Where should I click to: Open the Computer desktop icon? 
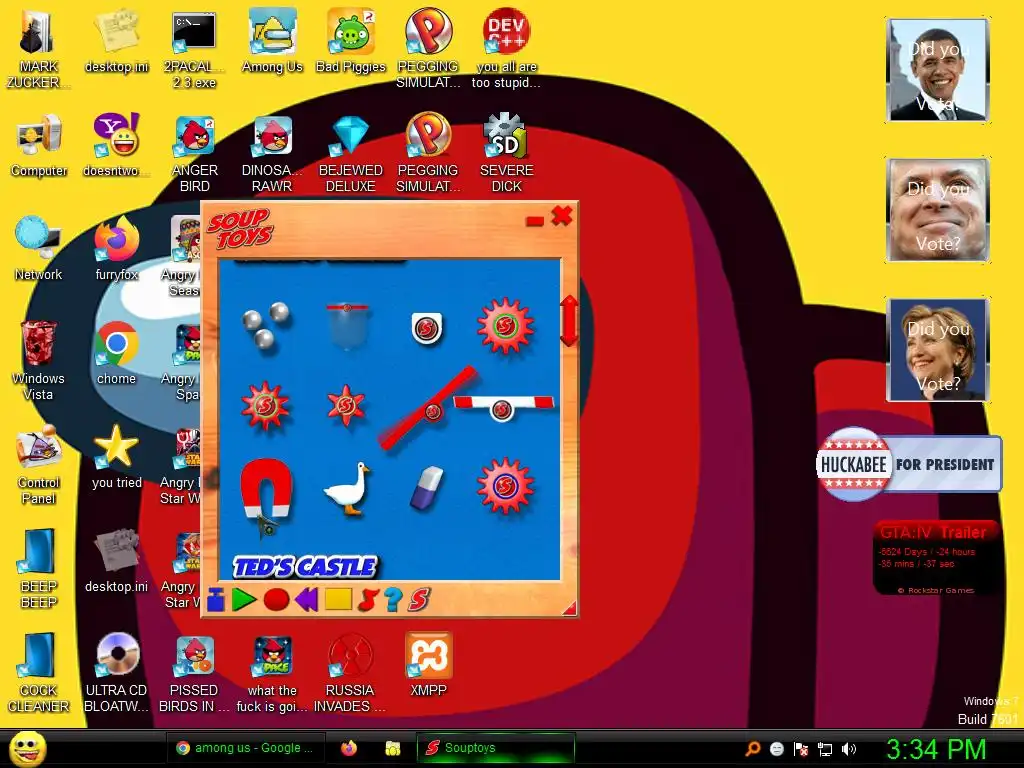coord(39,145)
